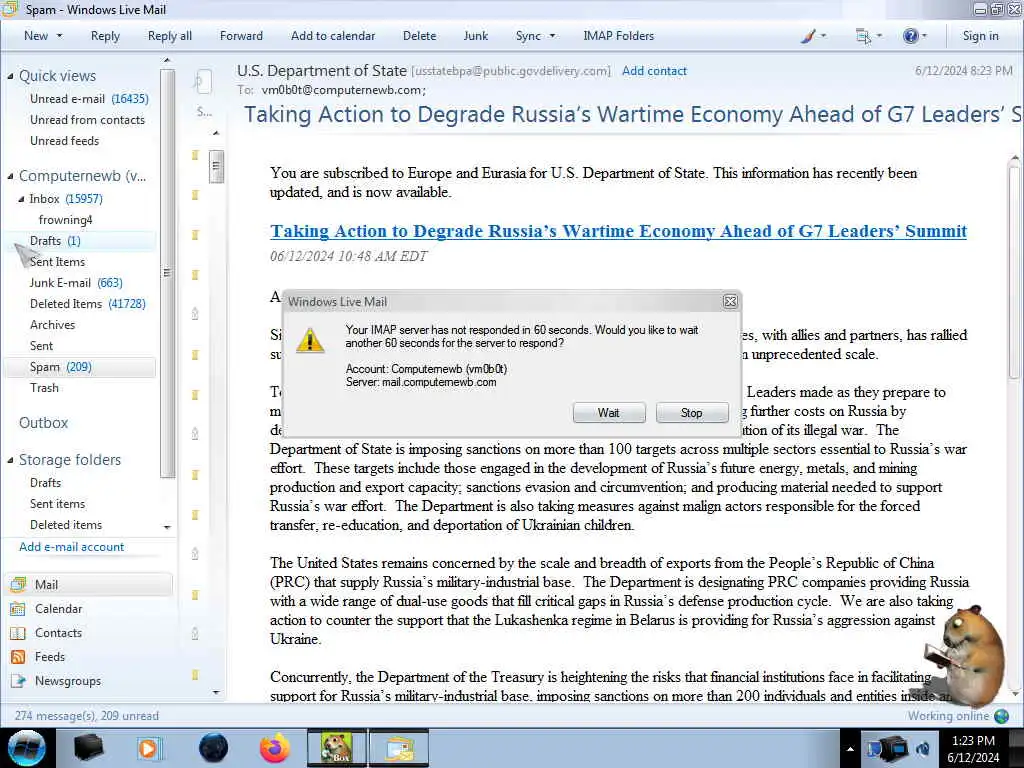Open the blue Help question mark icon
1024x768 pixels.
[910, 36]
